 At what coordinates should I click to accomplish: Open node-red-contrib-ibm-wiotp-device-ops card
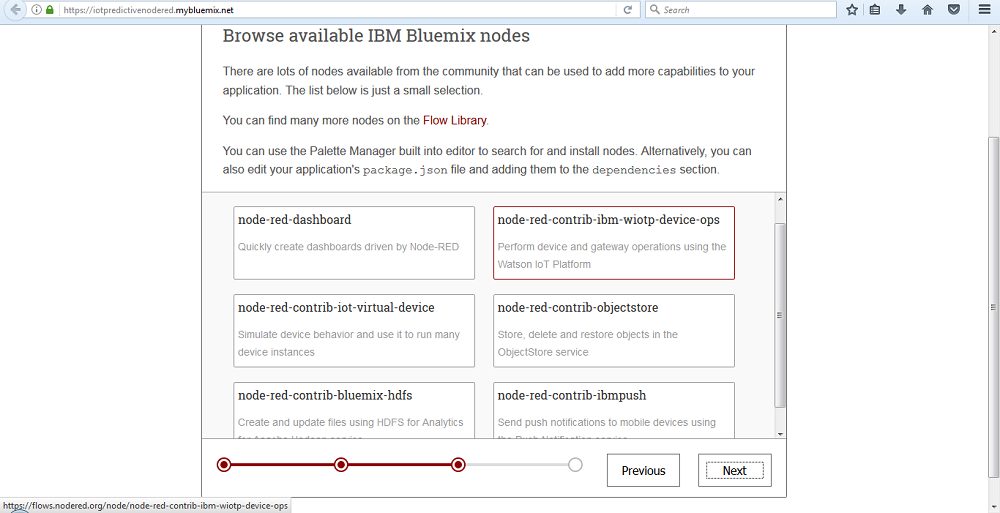coord(614,242)
